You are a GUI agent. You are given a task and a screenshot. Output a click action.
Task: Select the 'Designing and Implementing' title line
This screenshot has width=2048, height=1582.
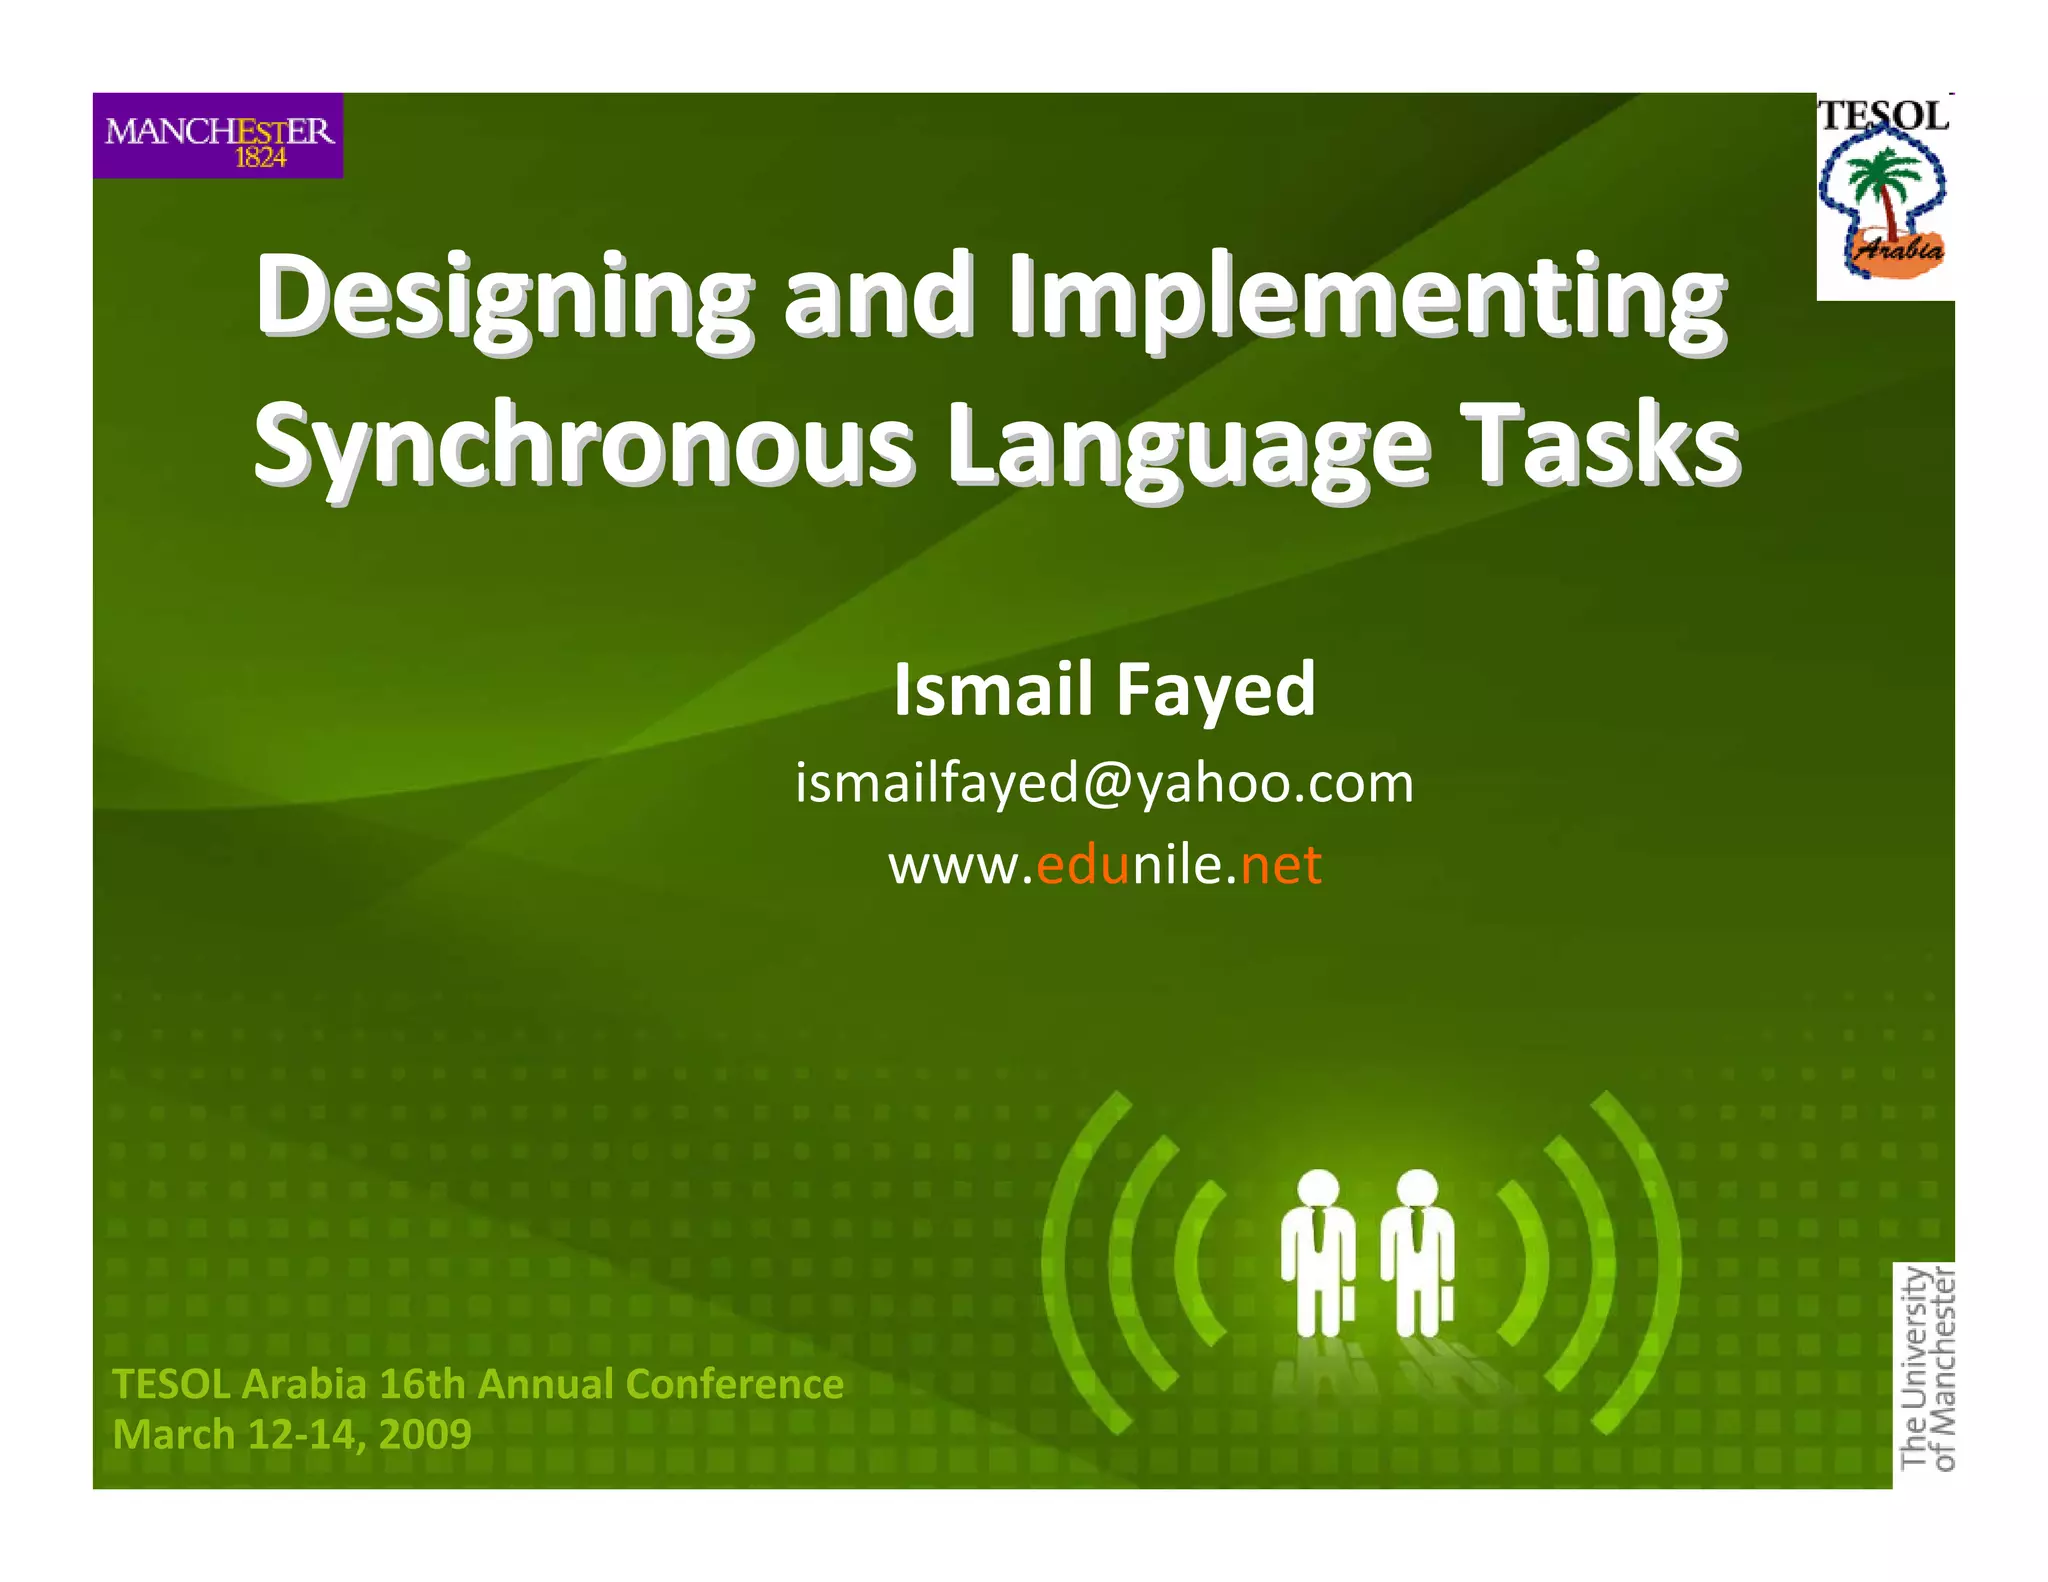point(990,298)
